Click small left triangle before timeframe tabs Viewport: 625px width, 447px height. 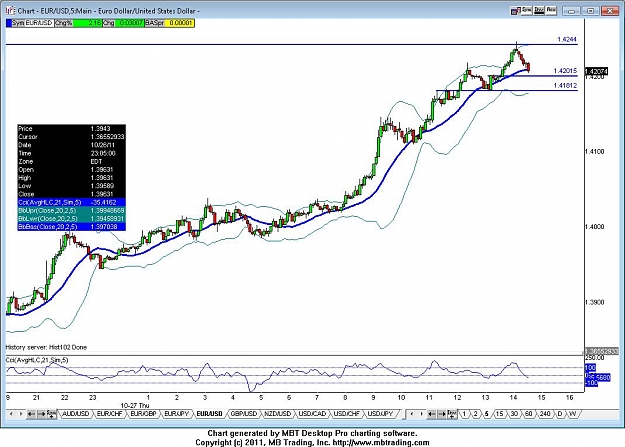point(412,414)
